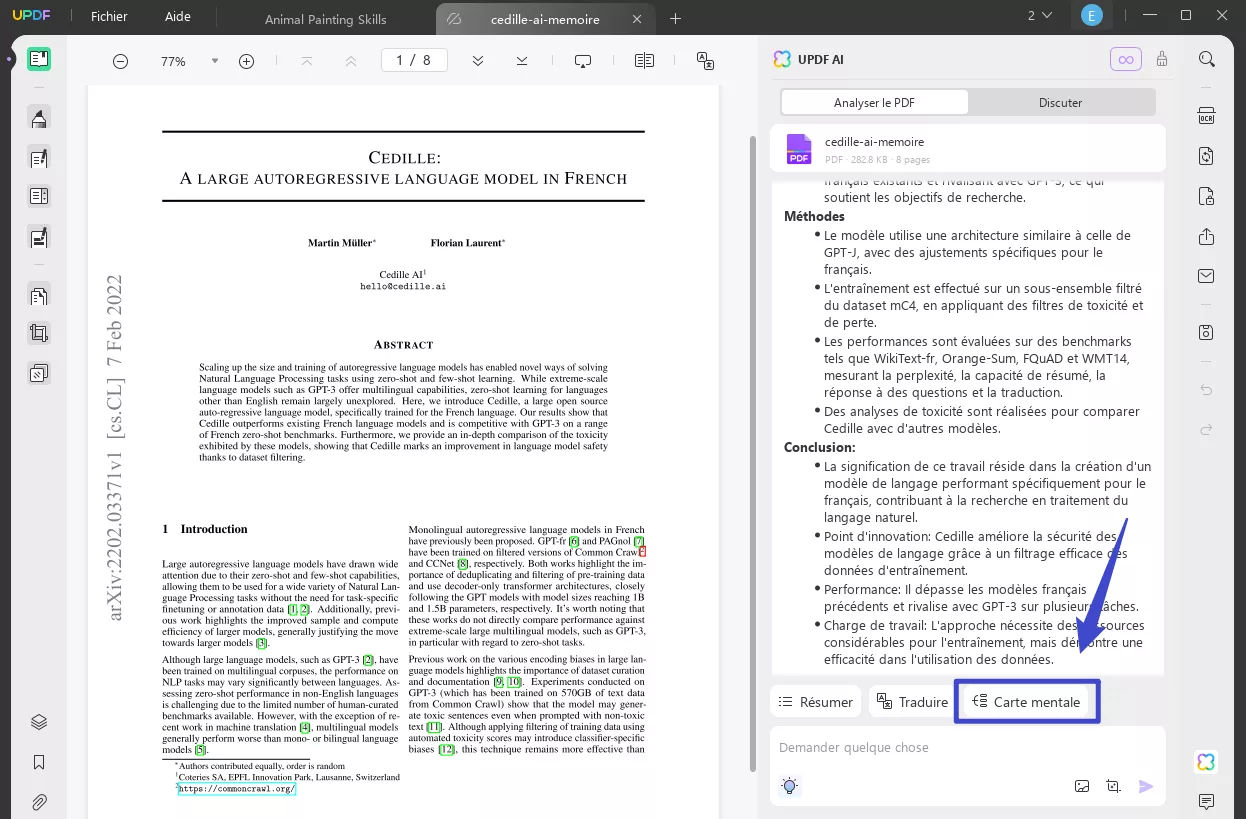Open the Protect with password tool
The image size is (1246, 819).
tap(1207, 196)
